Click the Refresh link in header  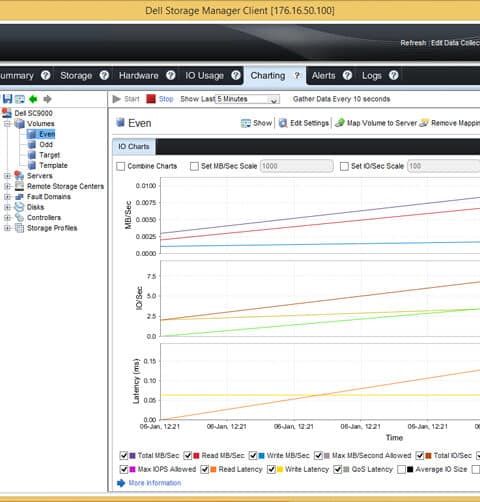click(x=413, y=43)
